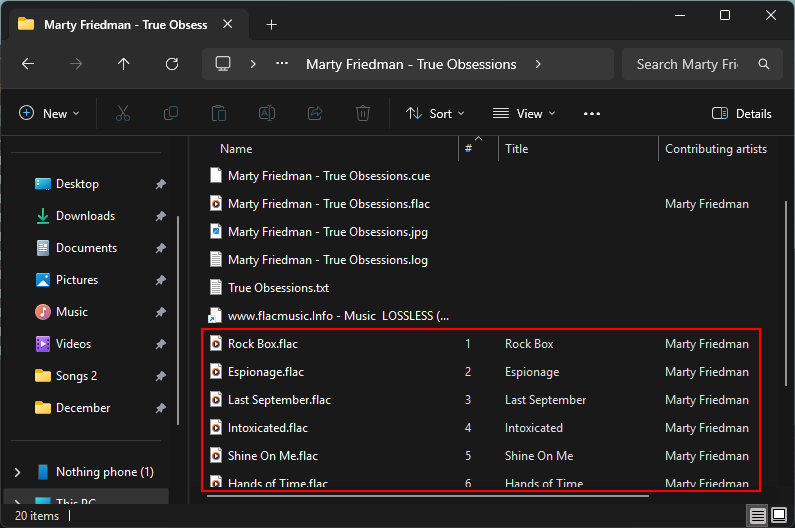Click the Share icon in toolbar
Viewport: 795px width, 528px height.
[x=315, y=114]
